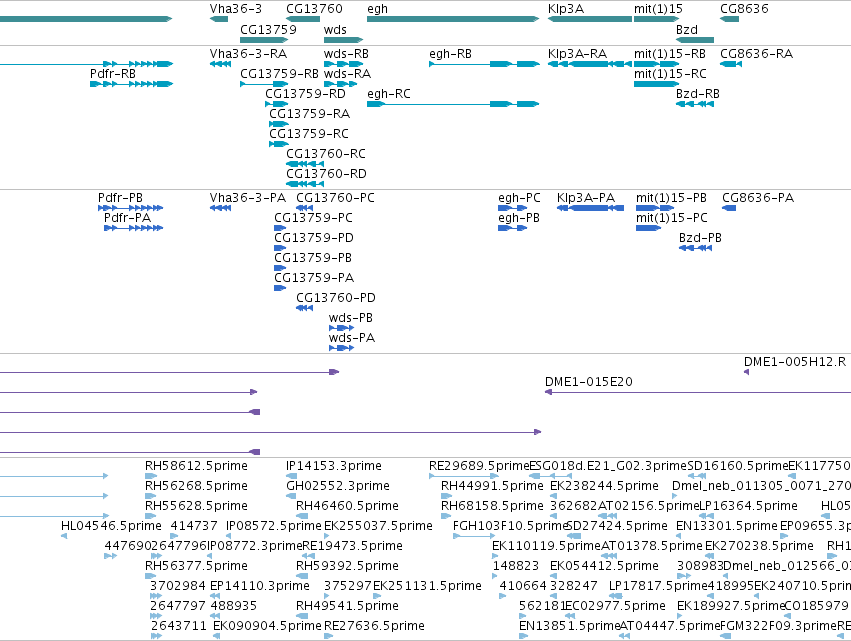Click the CG13759-RB transcript label
The height and width of the screenshot is (641, 851).
tap(280, 74)
